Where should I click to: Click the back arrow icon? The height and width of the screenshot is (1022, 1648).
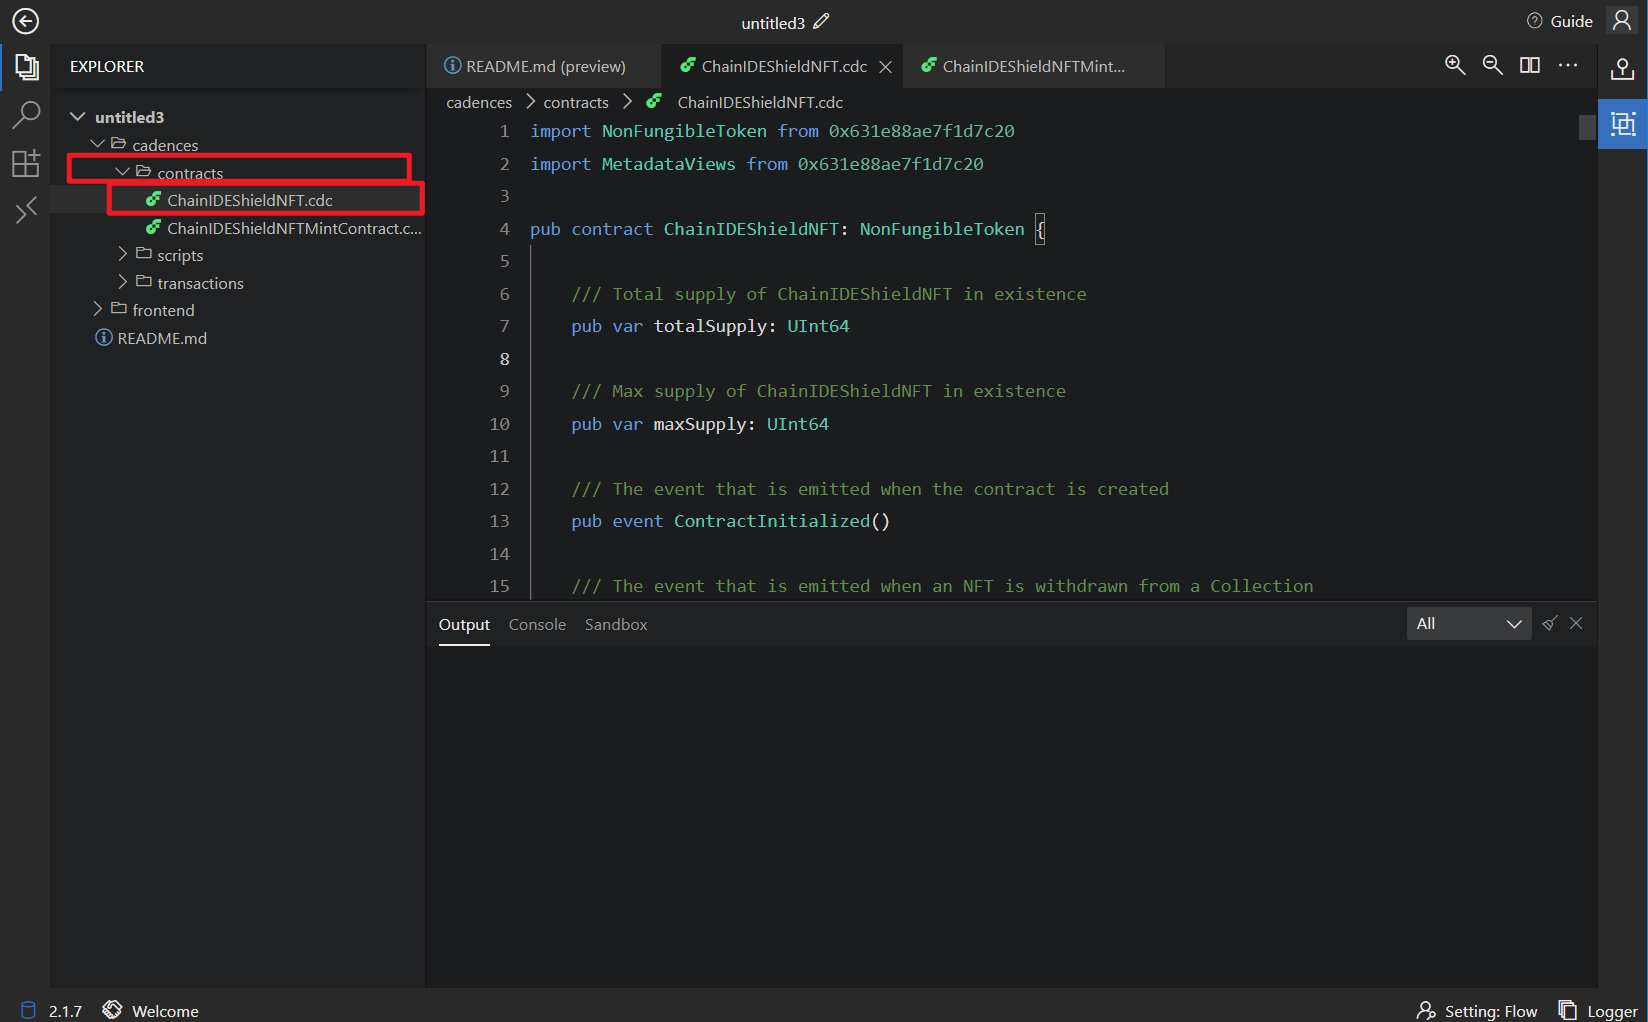point(25,21)
